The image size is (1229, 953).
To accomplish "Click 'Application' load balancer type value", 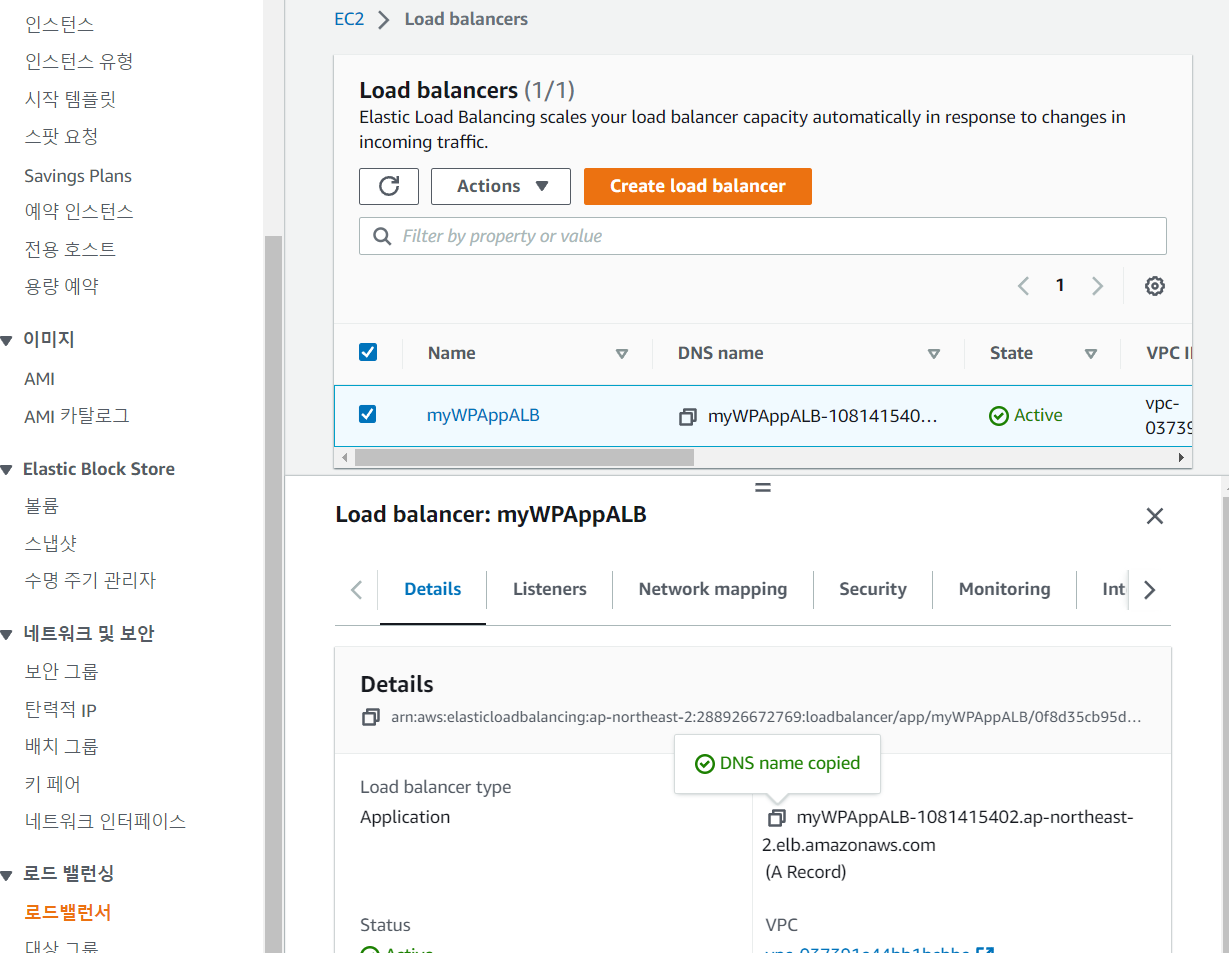I will (x=405, y=817).
